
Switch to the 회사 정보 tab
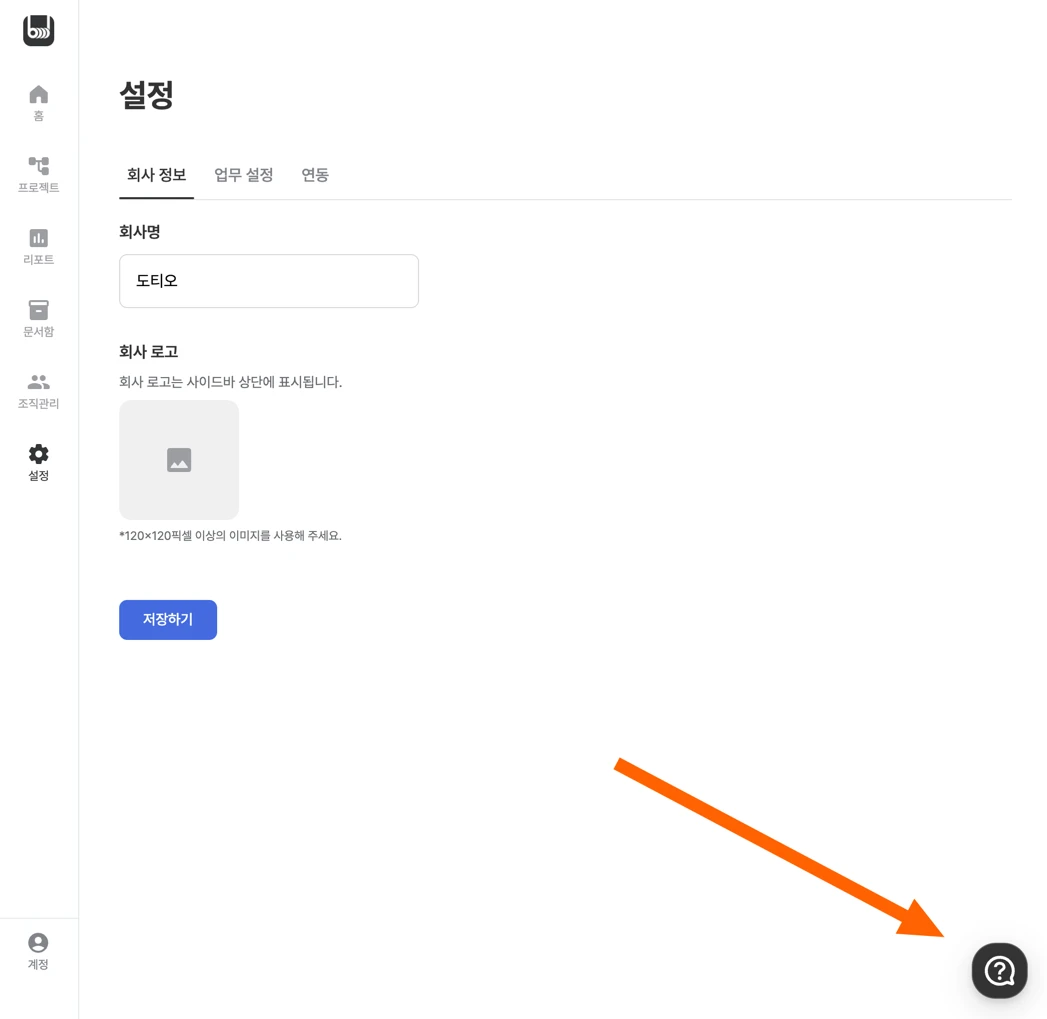[156, 175]
